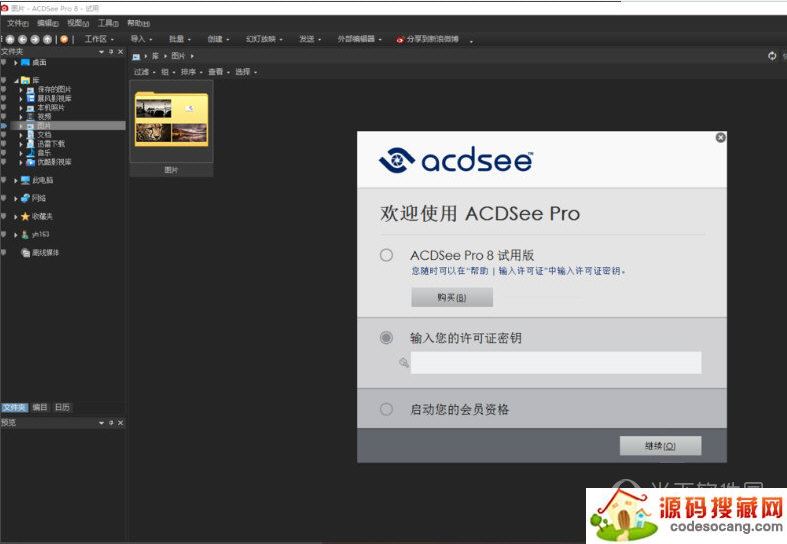Click the Weibo logo share icon
Screen dimensions: 787x544
pos(400,40)
